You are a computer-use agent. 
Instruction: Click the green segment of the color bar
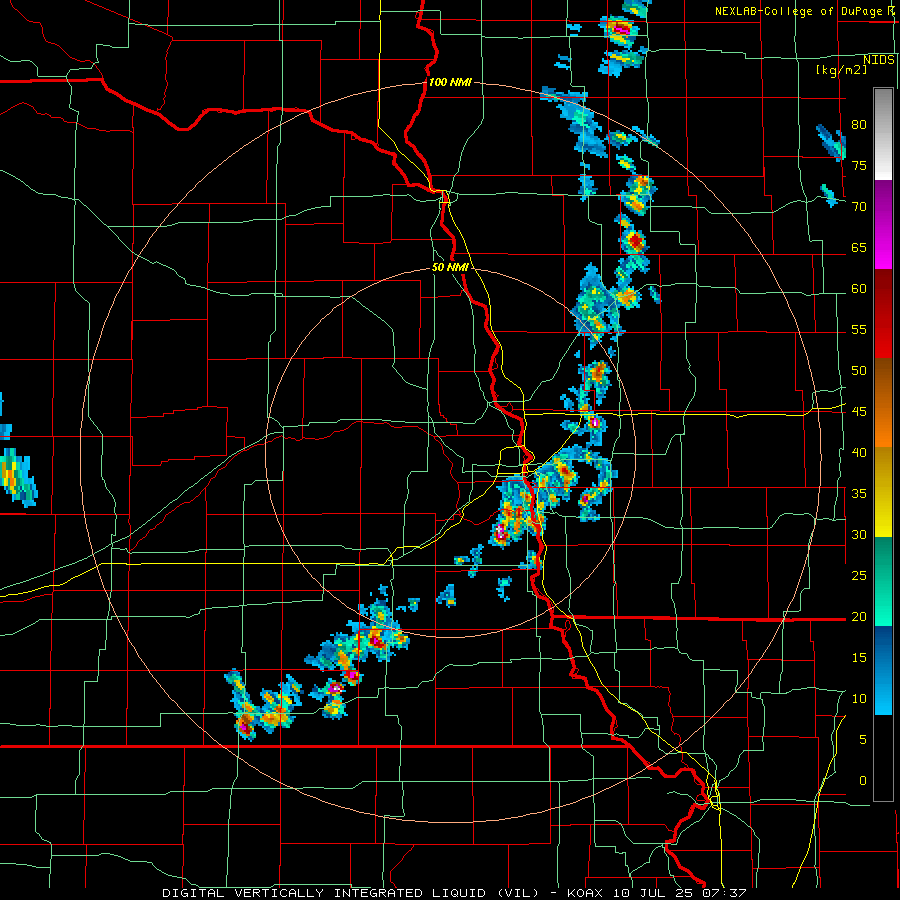(883, 581)
